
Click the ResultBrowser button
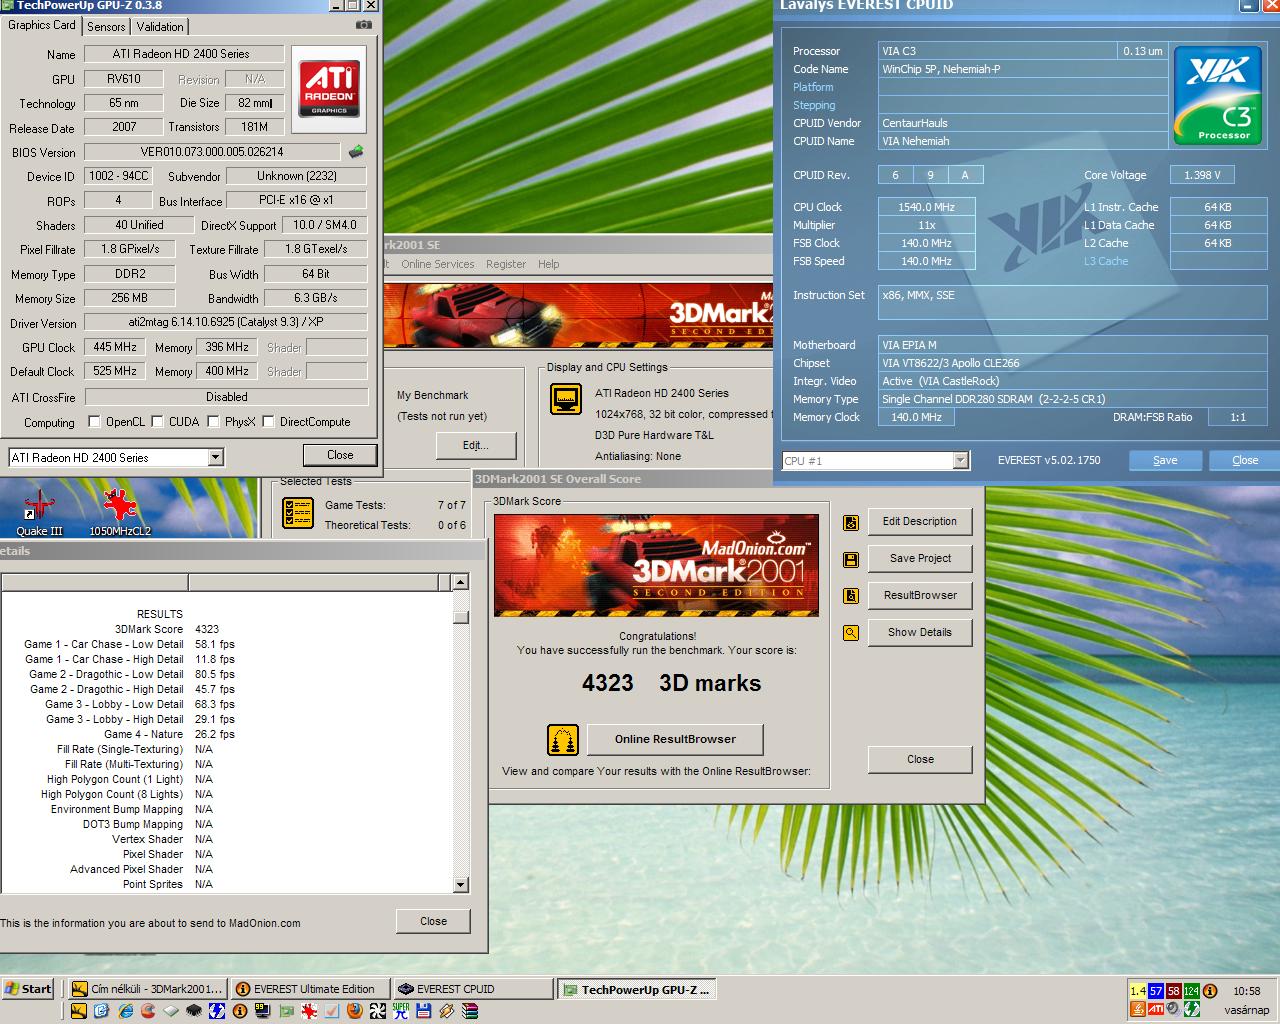coord(920,596)
